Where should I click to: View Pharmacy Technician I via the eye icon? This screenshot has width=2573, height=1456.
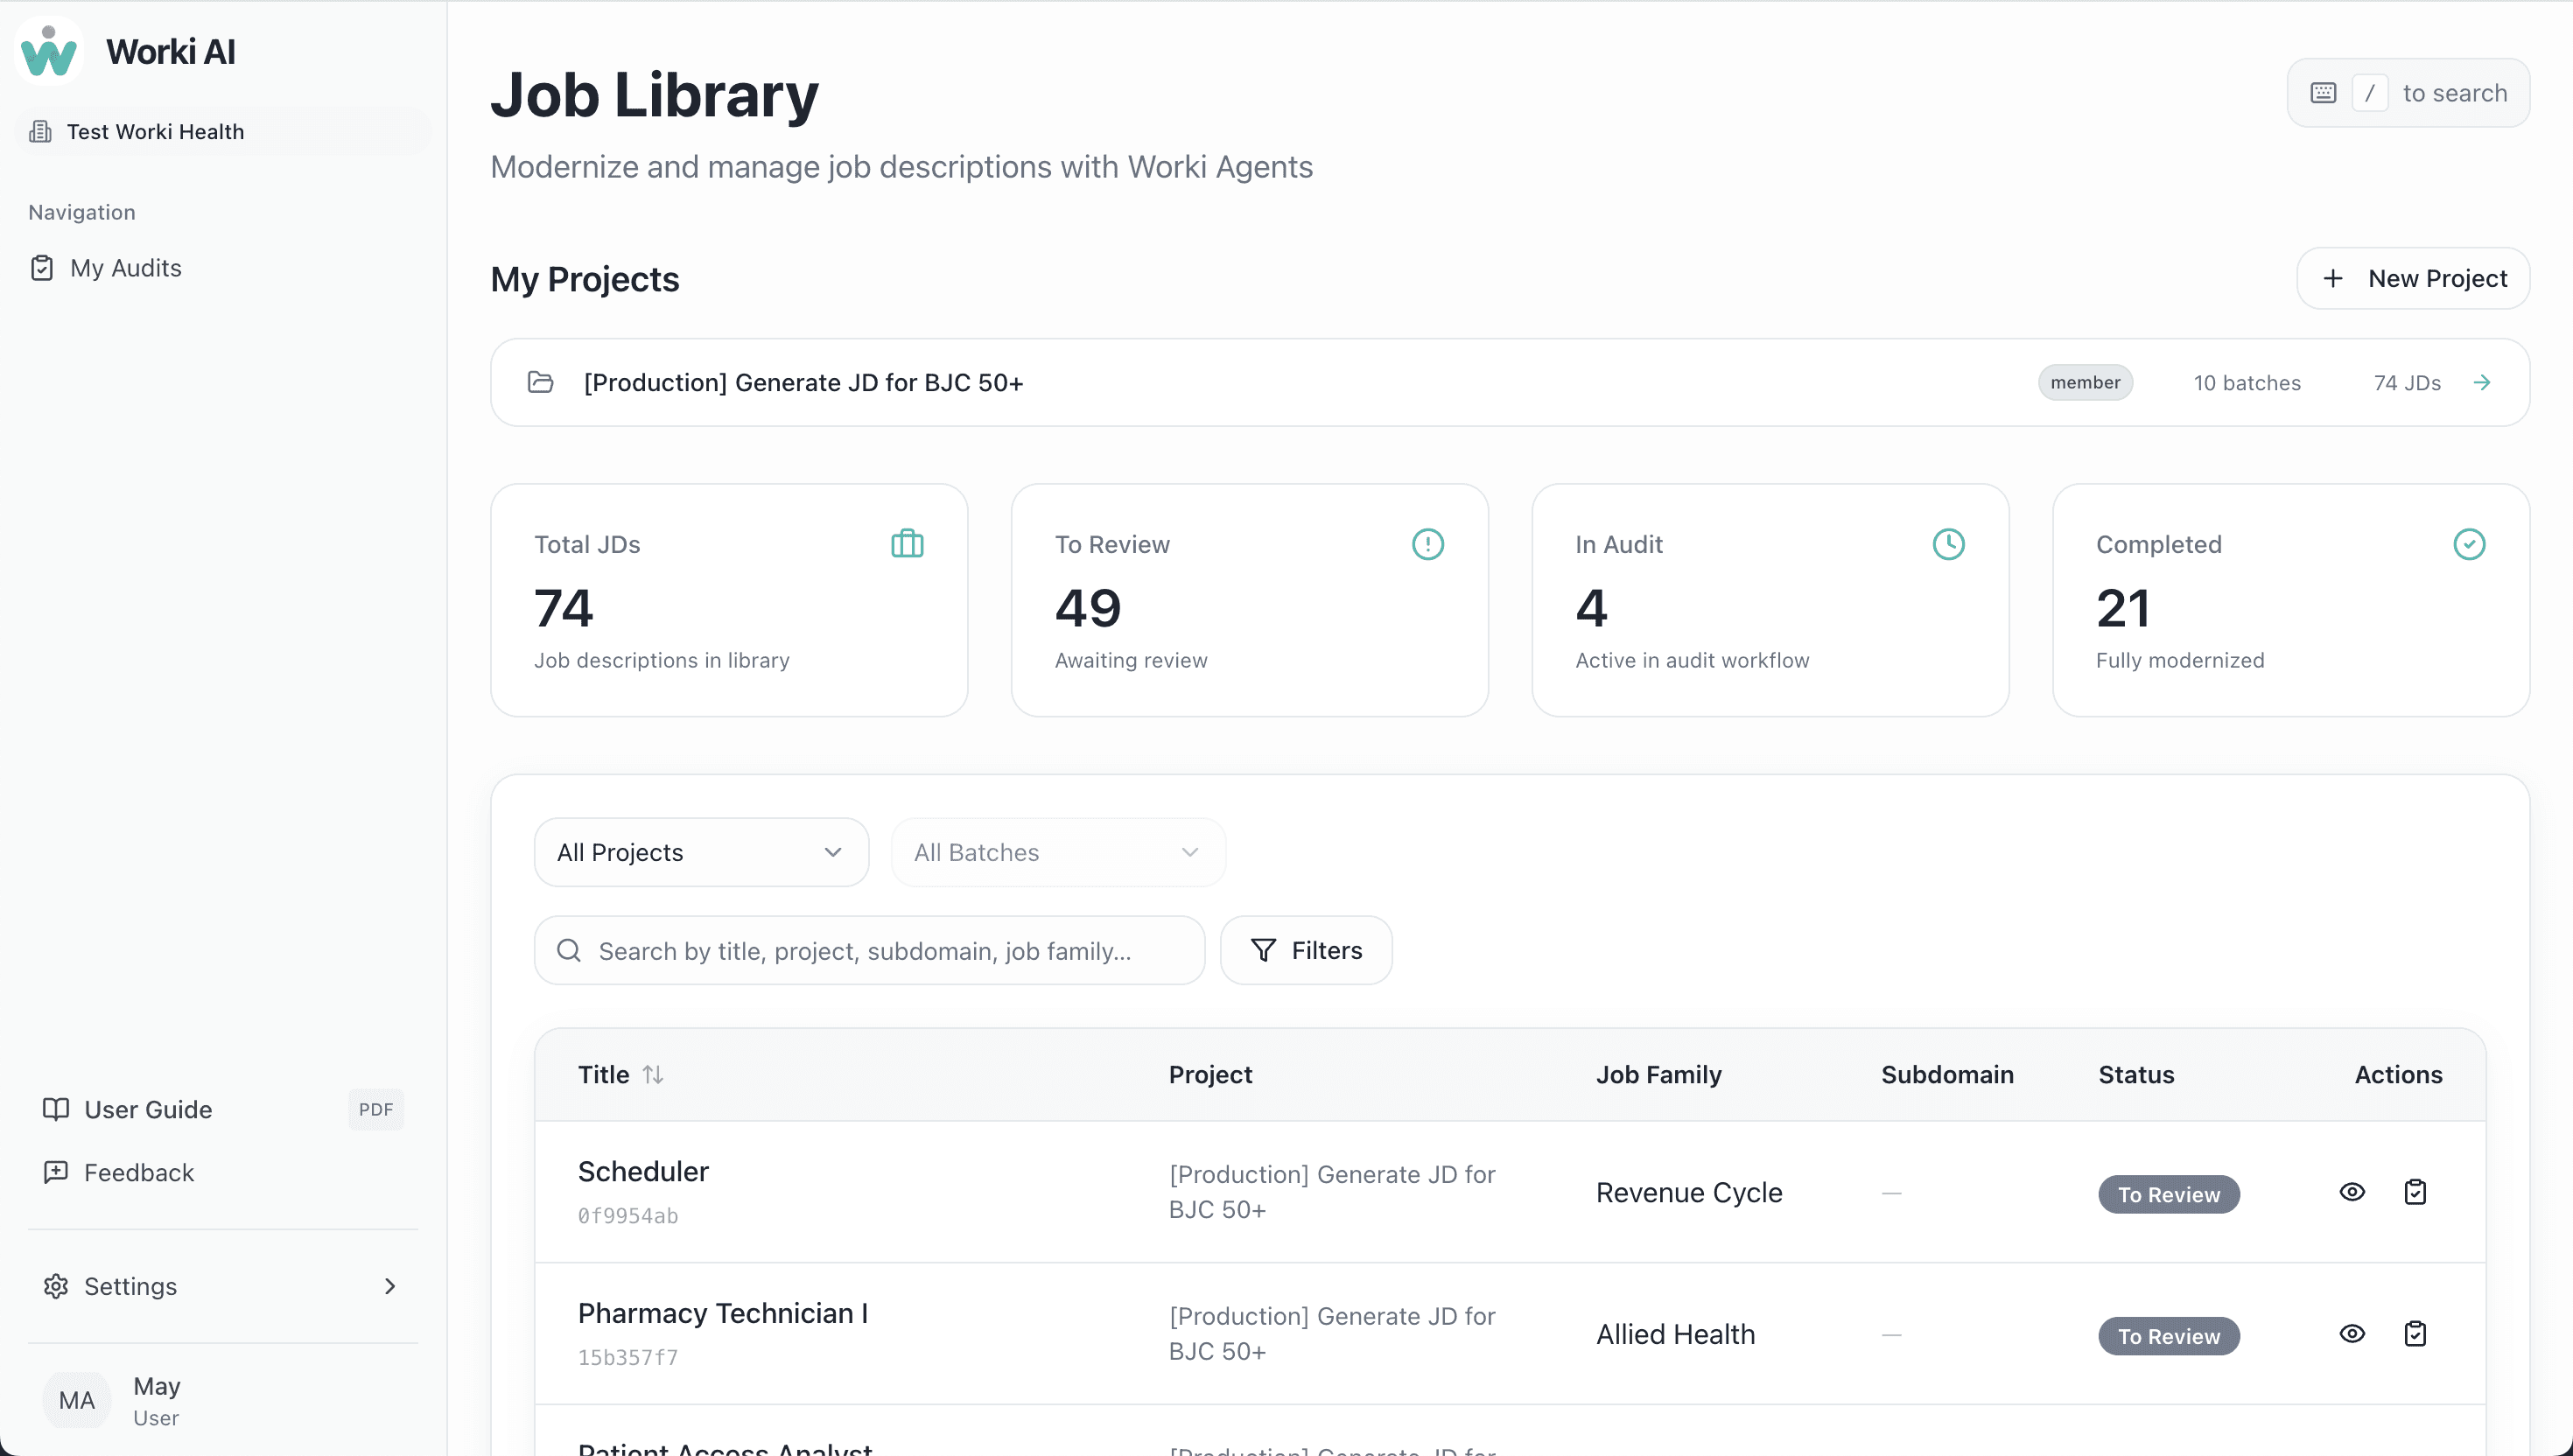tap(2352, 1334)
